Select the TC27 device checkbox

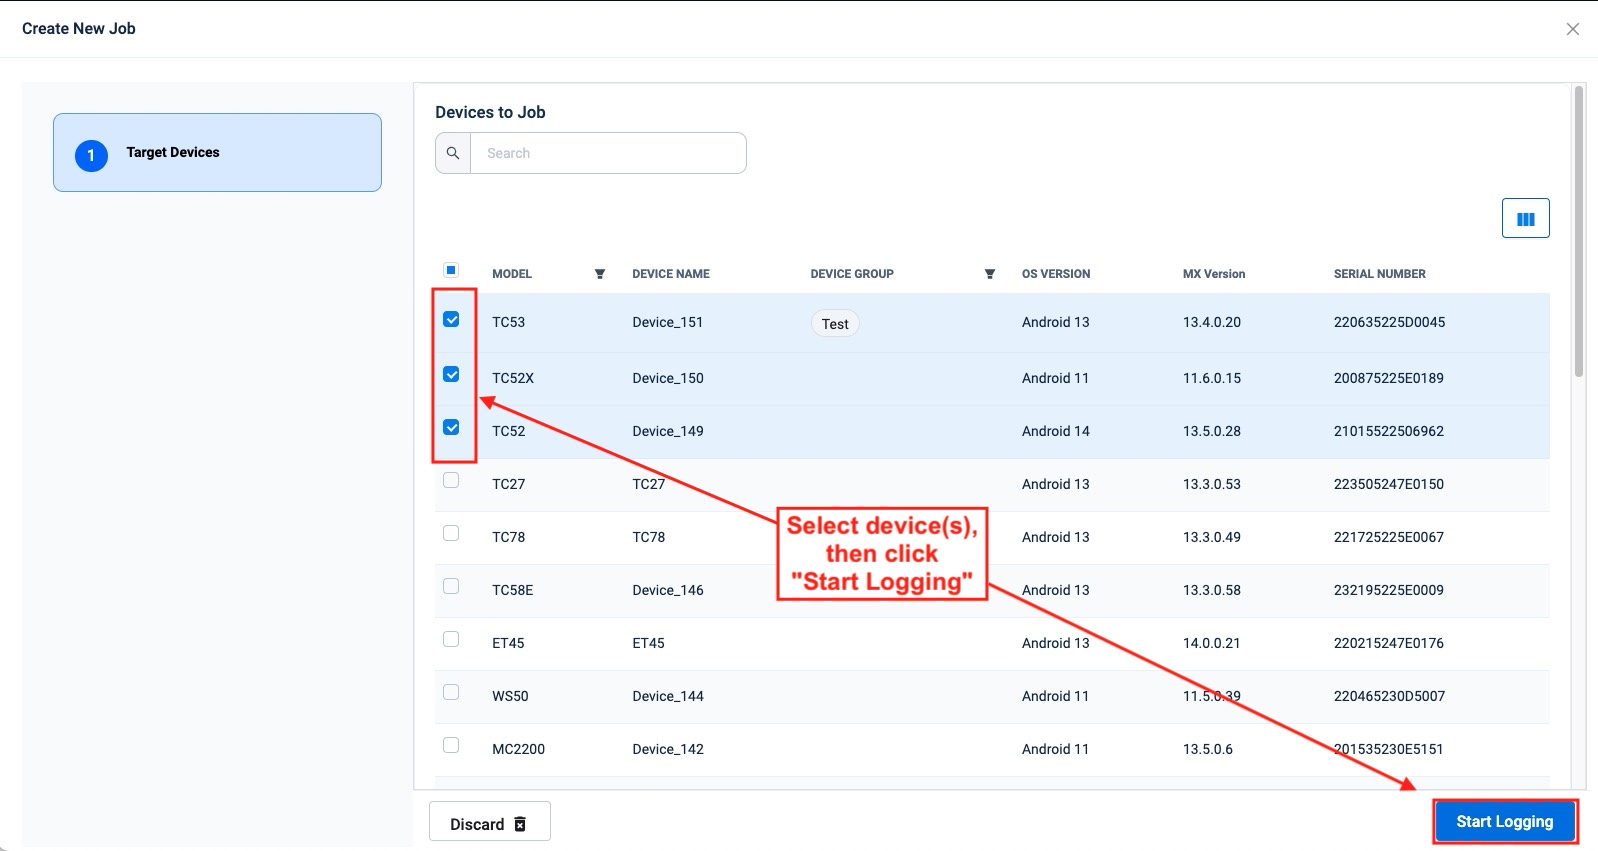tap(451, 481)
